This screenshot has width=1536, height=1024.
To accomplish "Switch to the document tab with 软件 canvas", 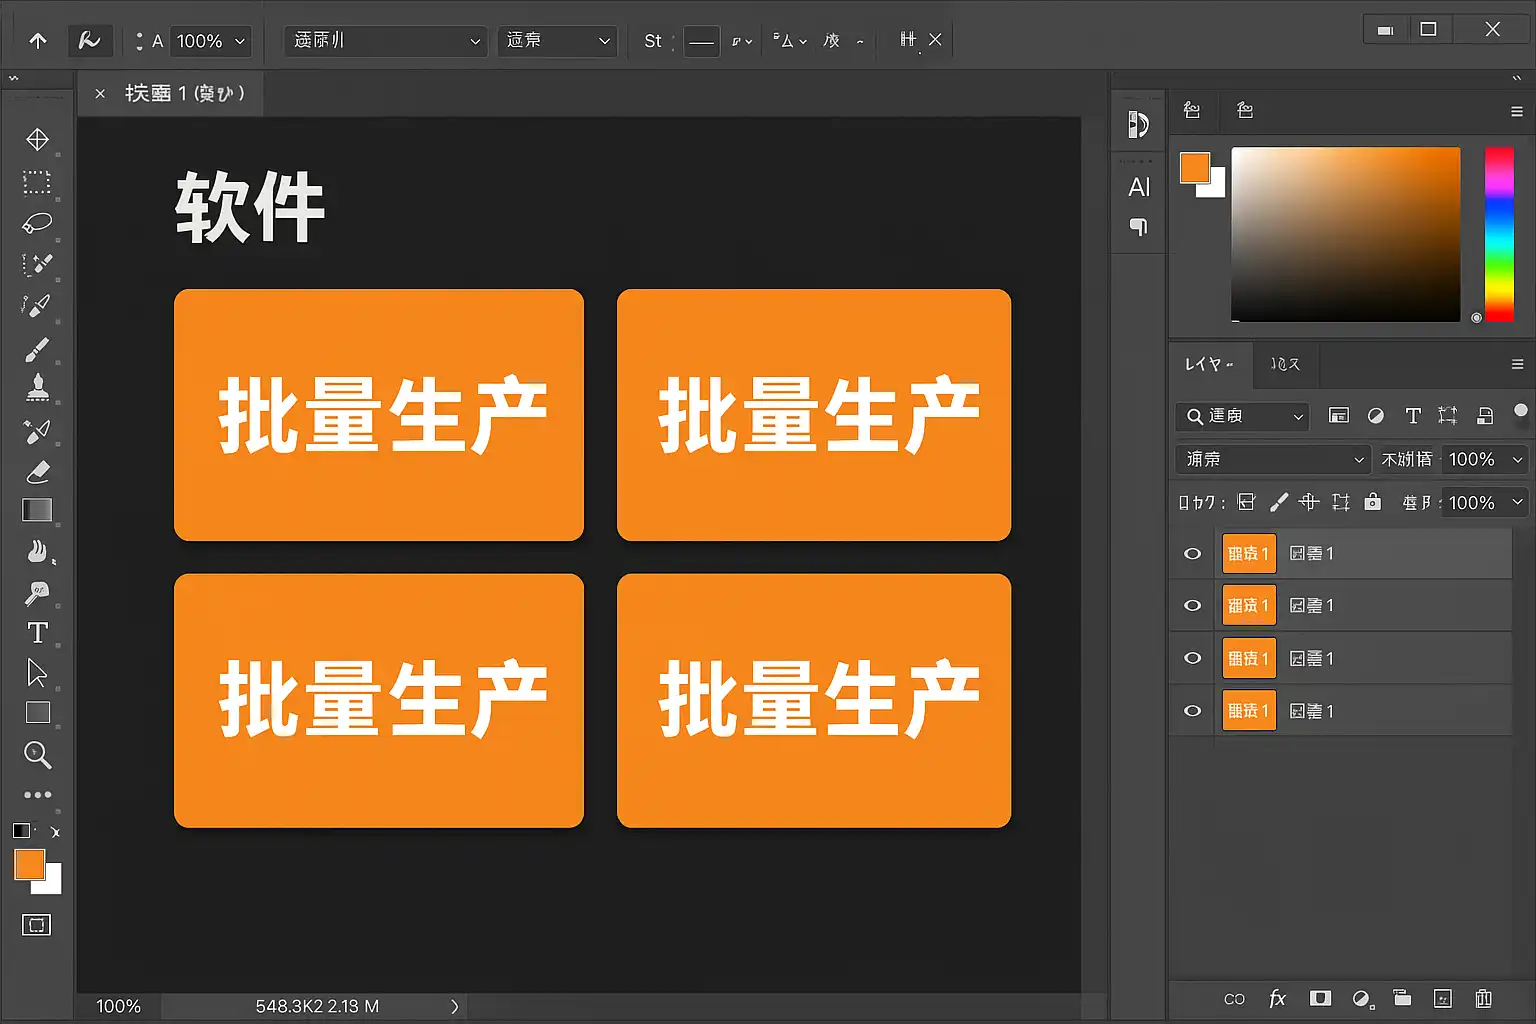I will tap(184, 94).
